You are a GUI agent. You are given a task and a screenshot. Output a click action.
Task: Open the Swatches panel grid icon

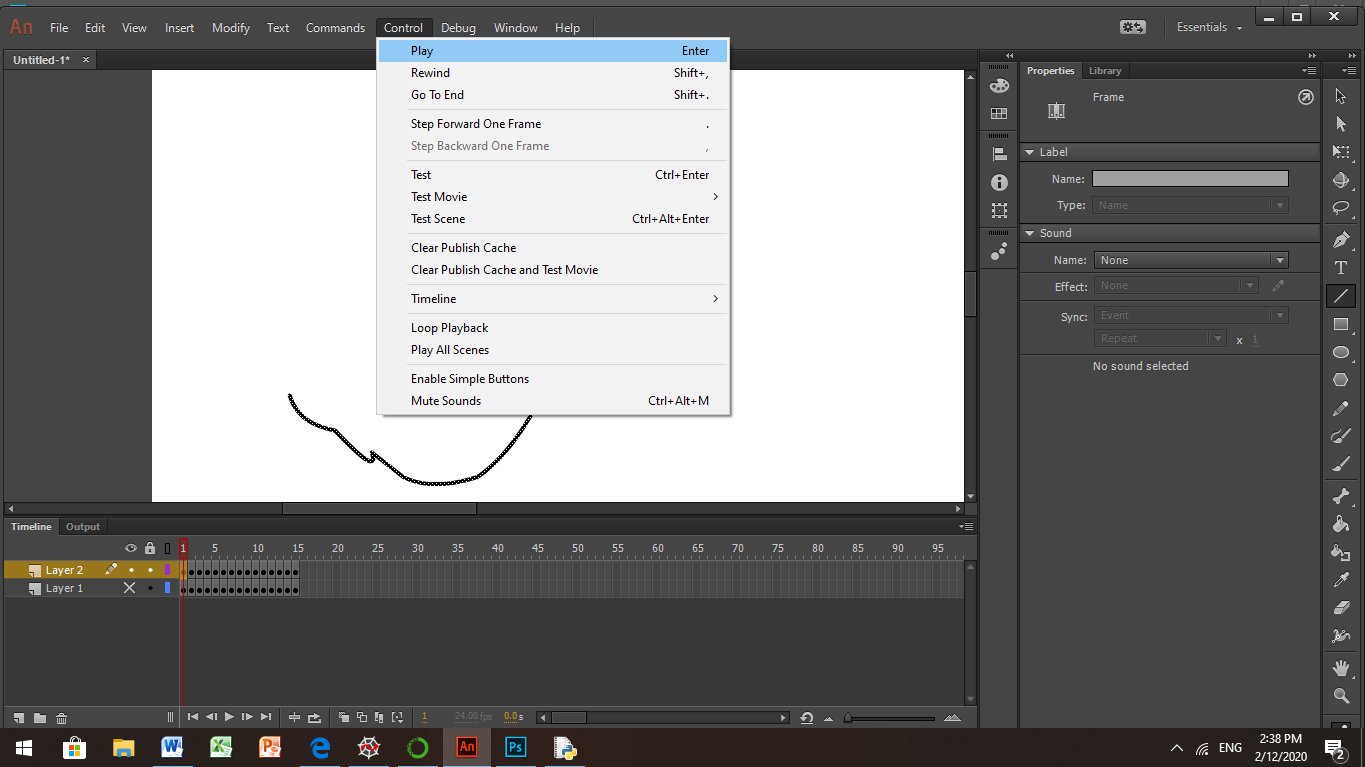pos(998,114)
